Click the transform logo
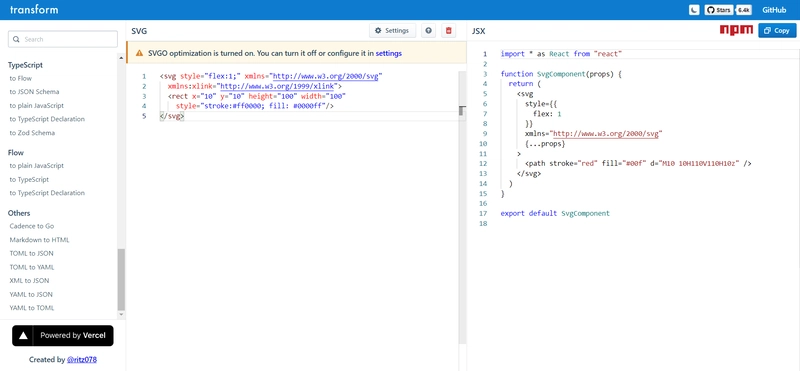This screenshot has height=371, width=800. 34,10
